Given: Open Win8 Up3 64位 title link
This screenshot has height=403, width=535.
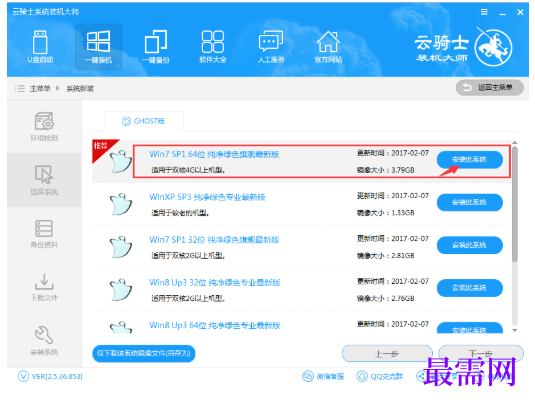Looking at the screenshot, I should coord(215,325).
